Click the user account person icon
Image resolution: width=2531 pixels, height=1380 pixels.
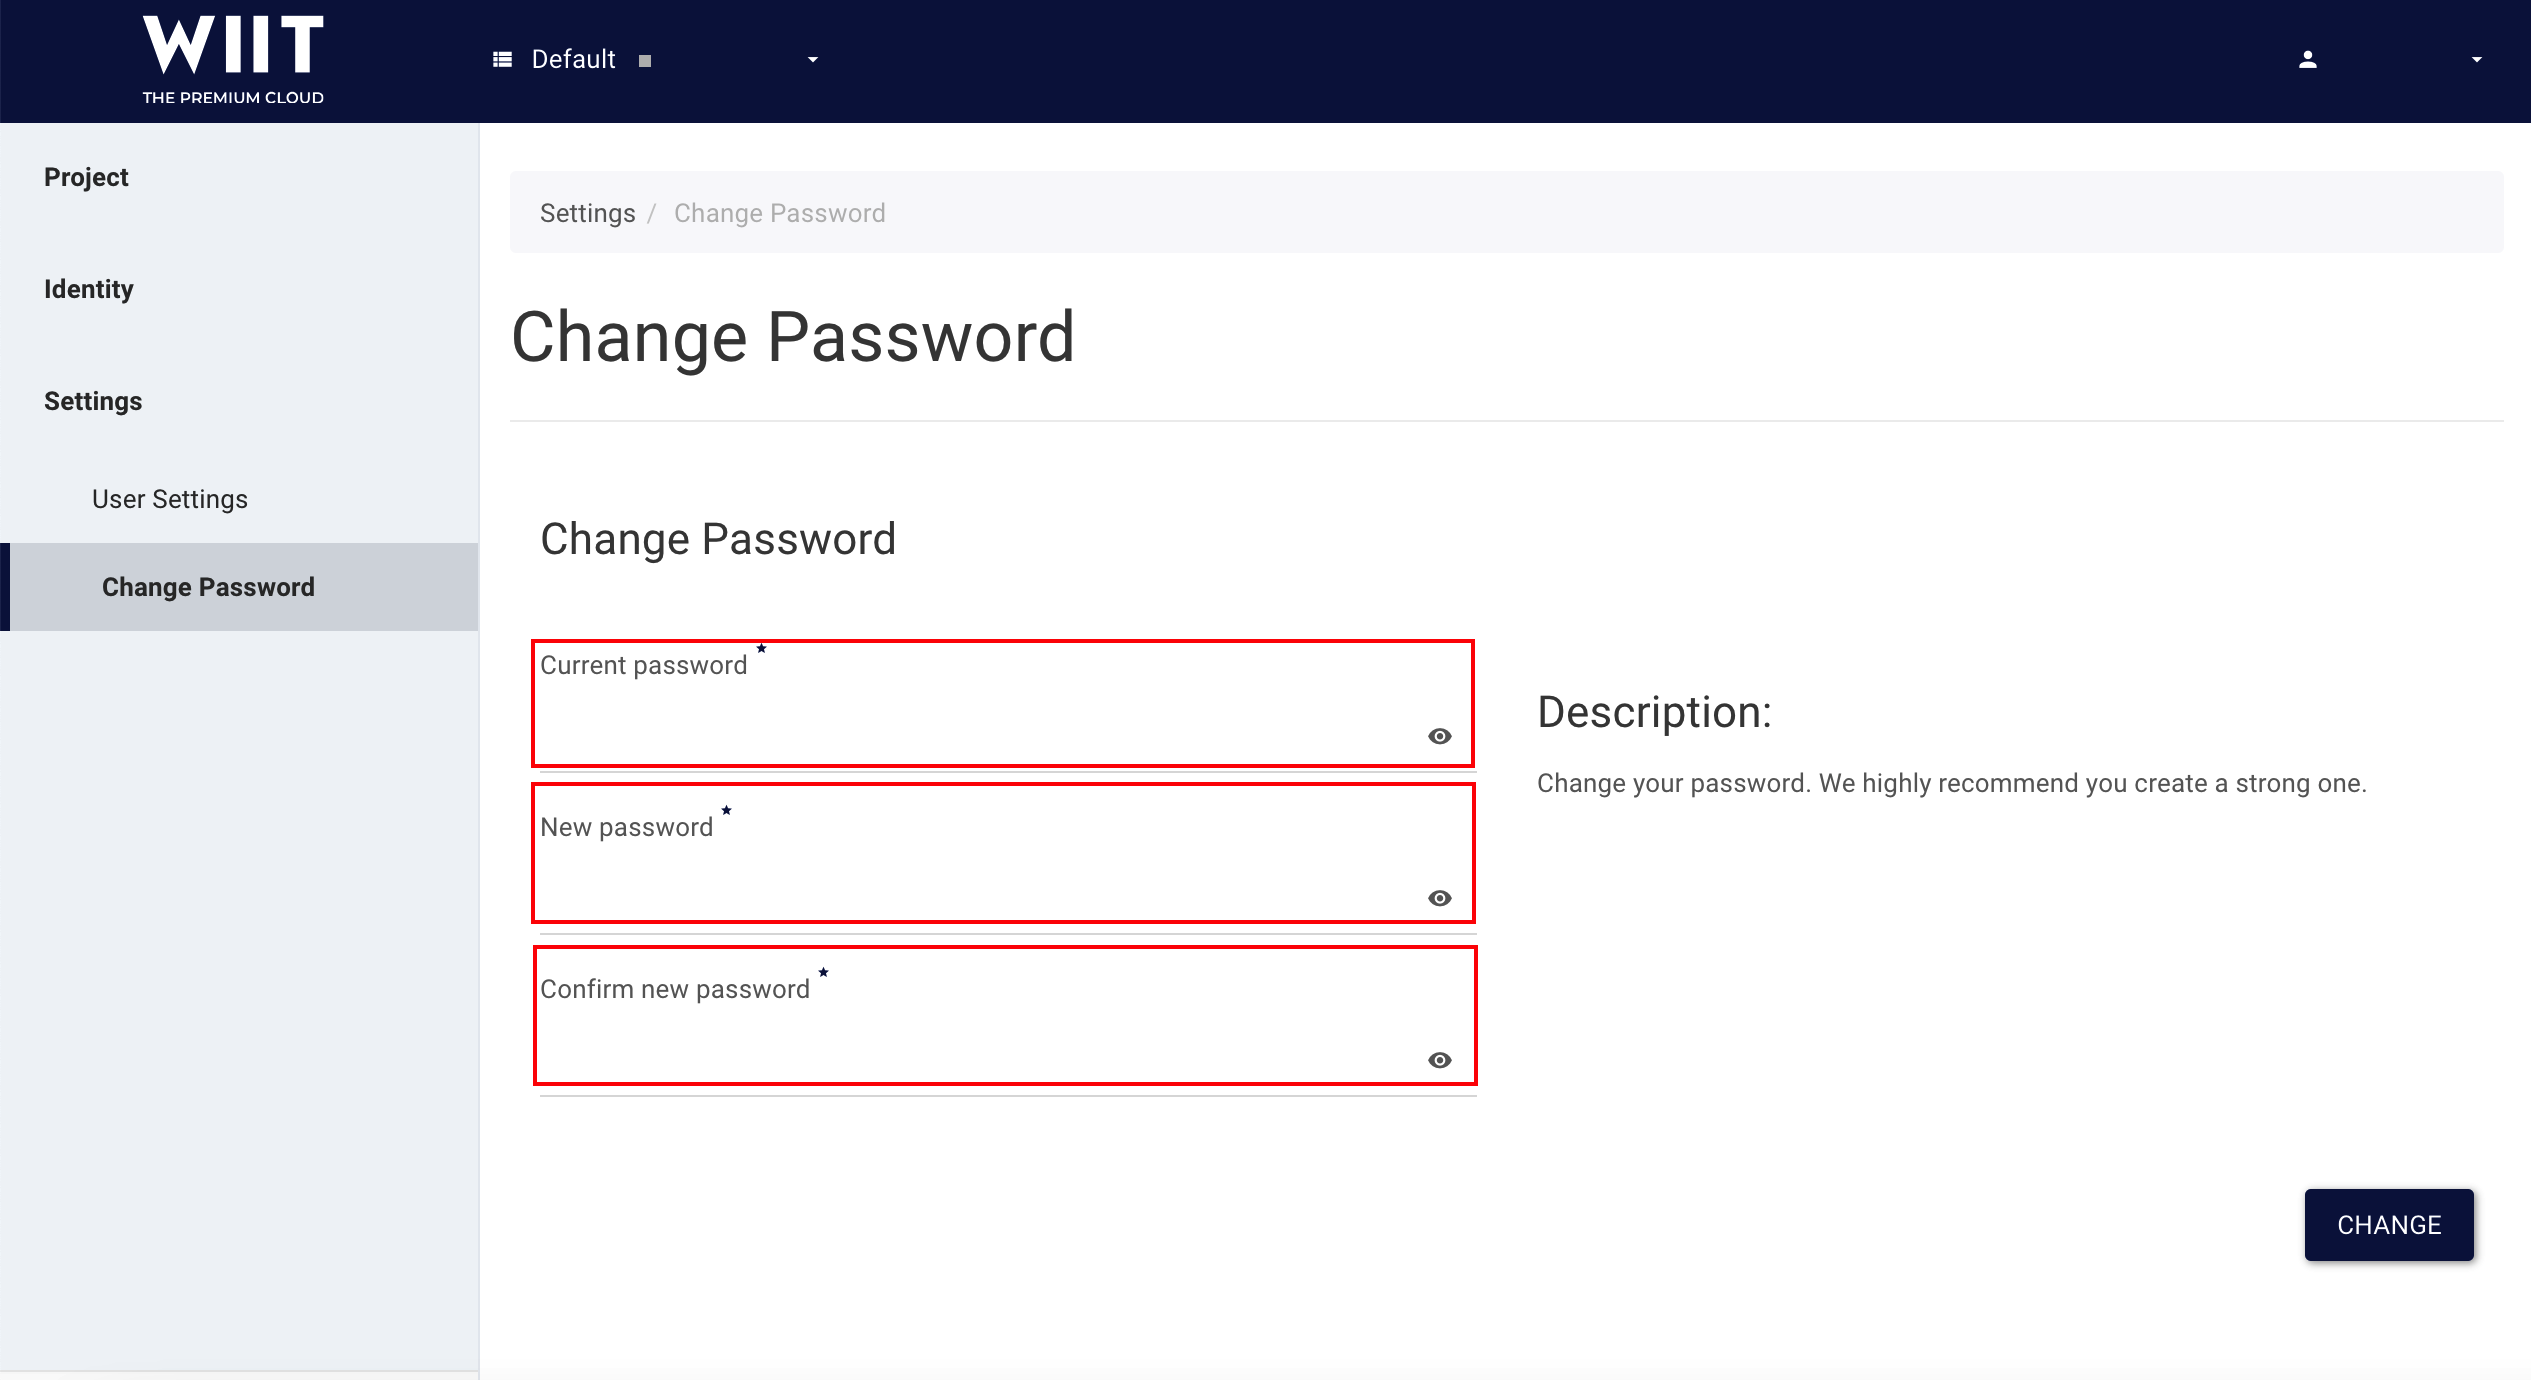[2308, 60]
